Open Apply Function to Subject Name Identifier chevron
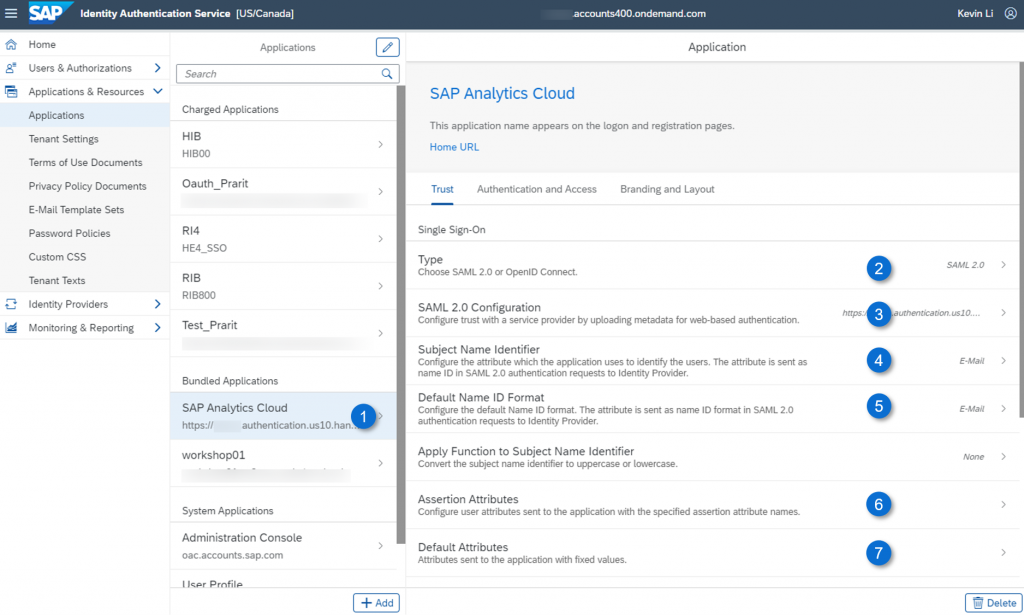 (x=1003, y=456)
